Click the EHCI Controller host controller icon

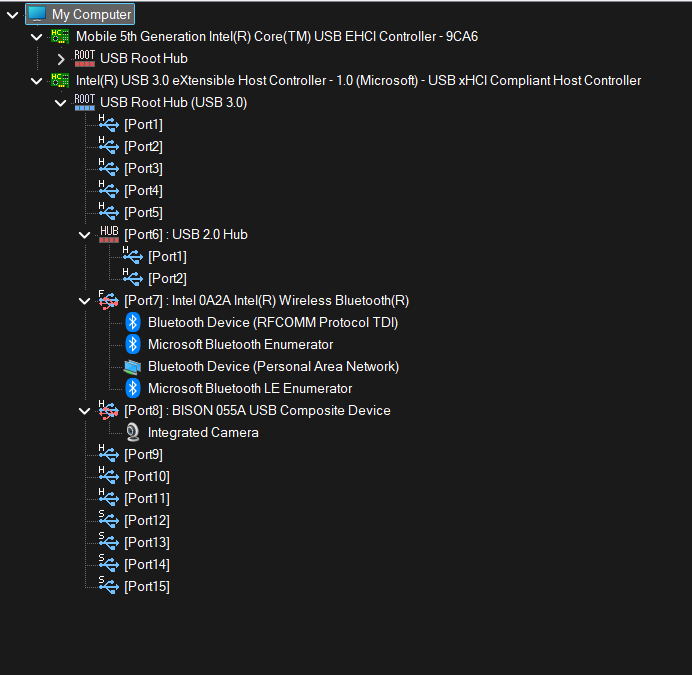60,36
